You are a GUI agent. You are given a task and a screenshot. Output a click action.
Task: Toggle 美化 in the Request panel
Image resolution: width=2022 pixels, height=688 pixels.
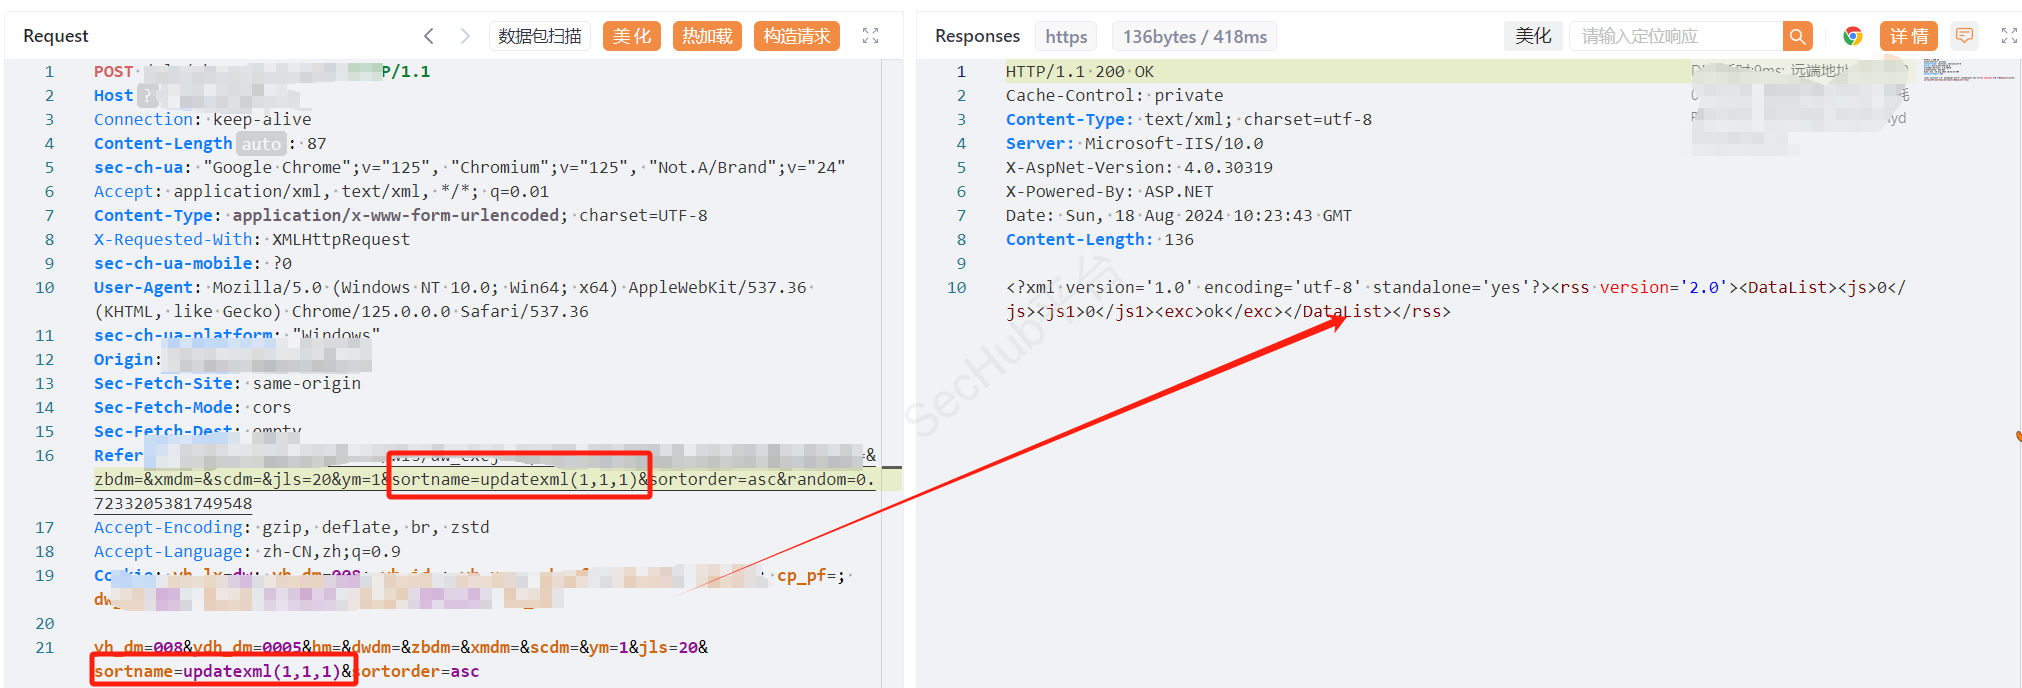tap(631, 36)
